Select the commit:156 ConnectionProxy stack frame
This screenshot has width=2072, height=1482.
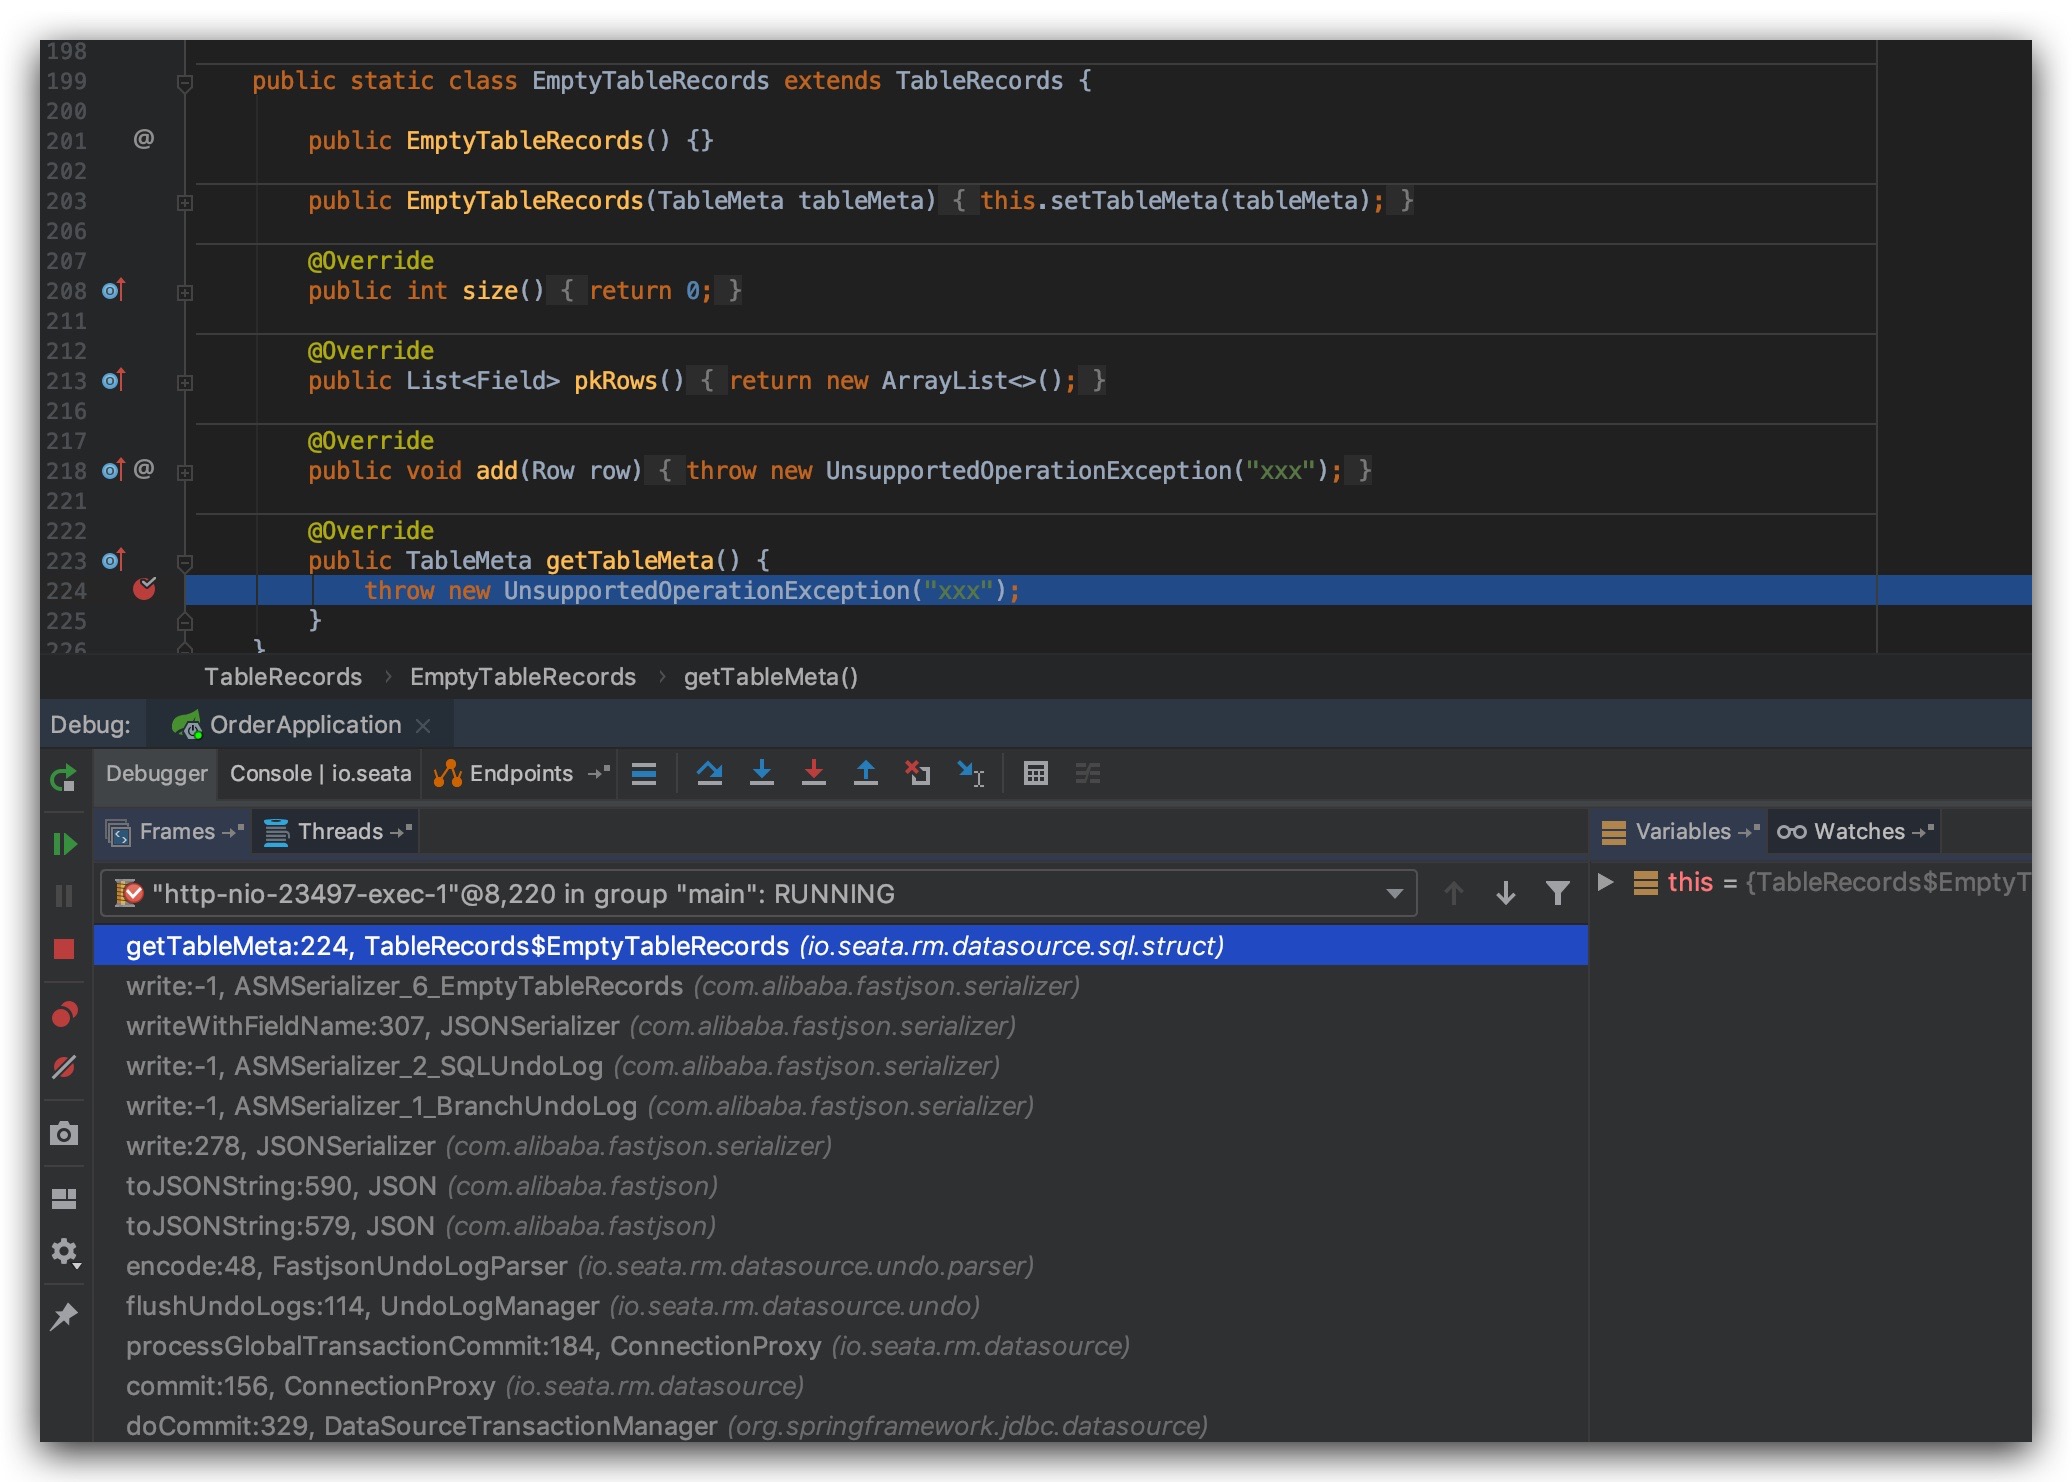(x=310, y=1386)
